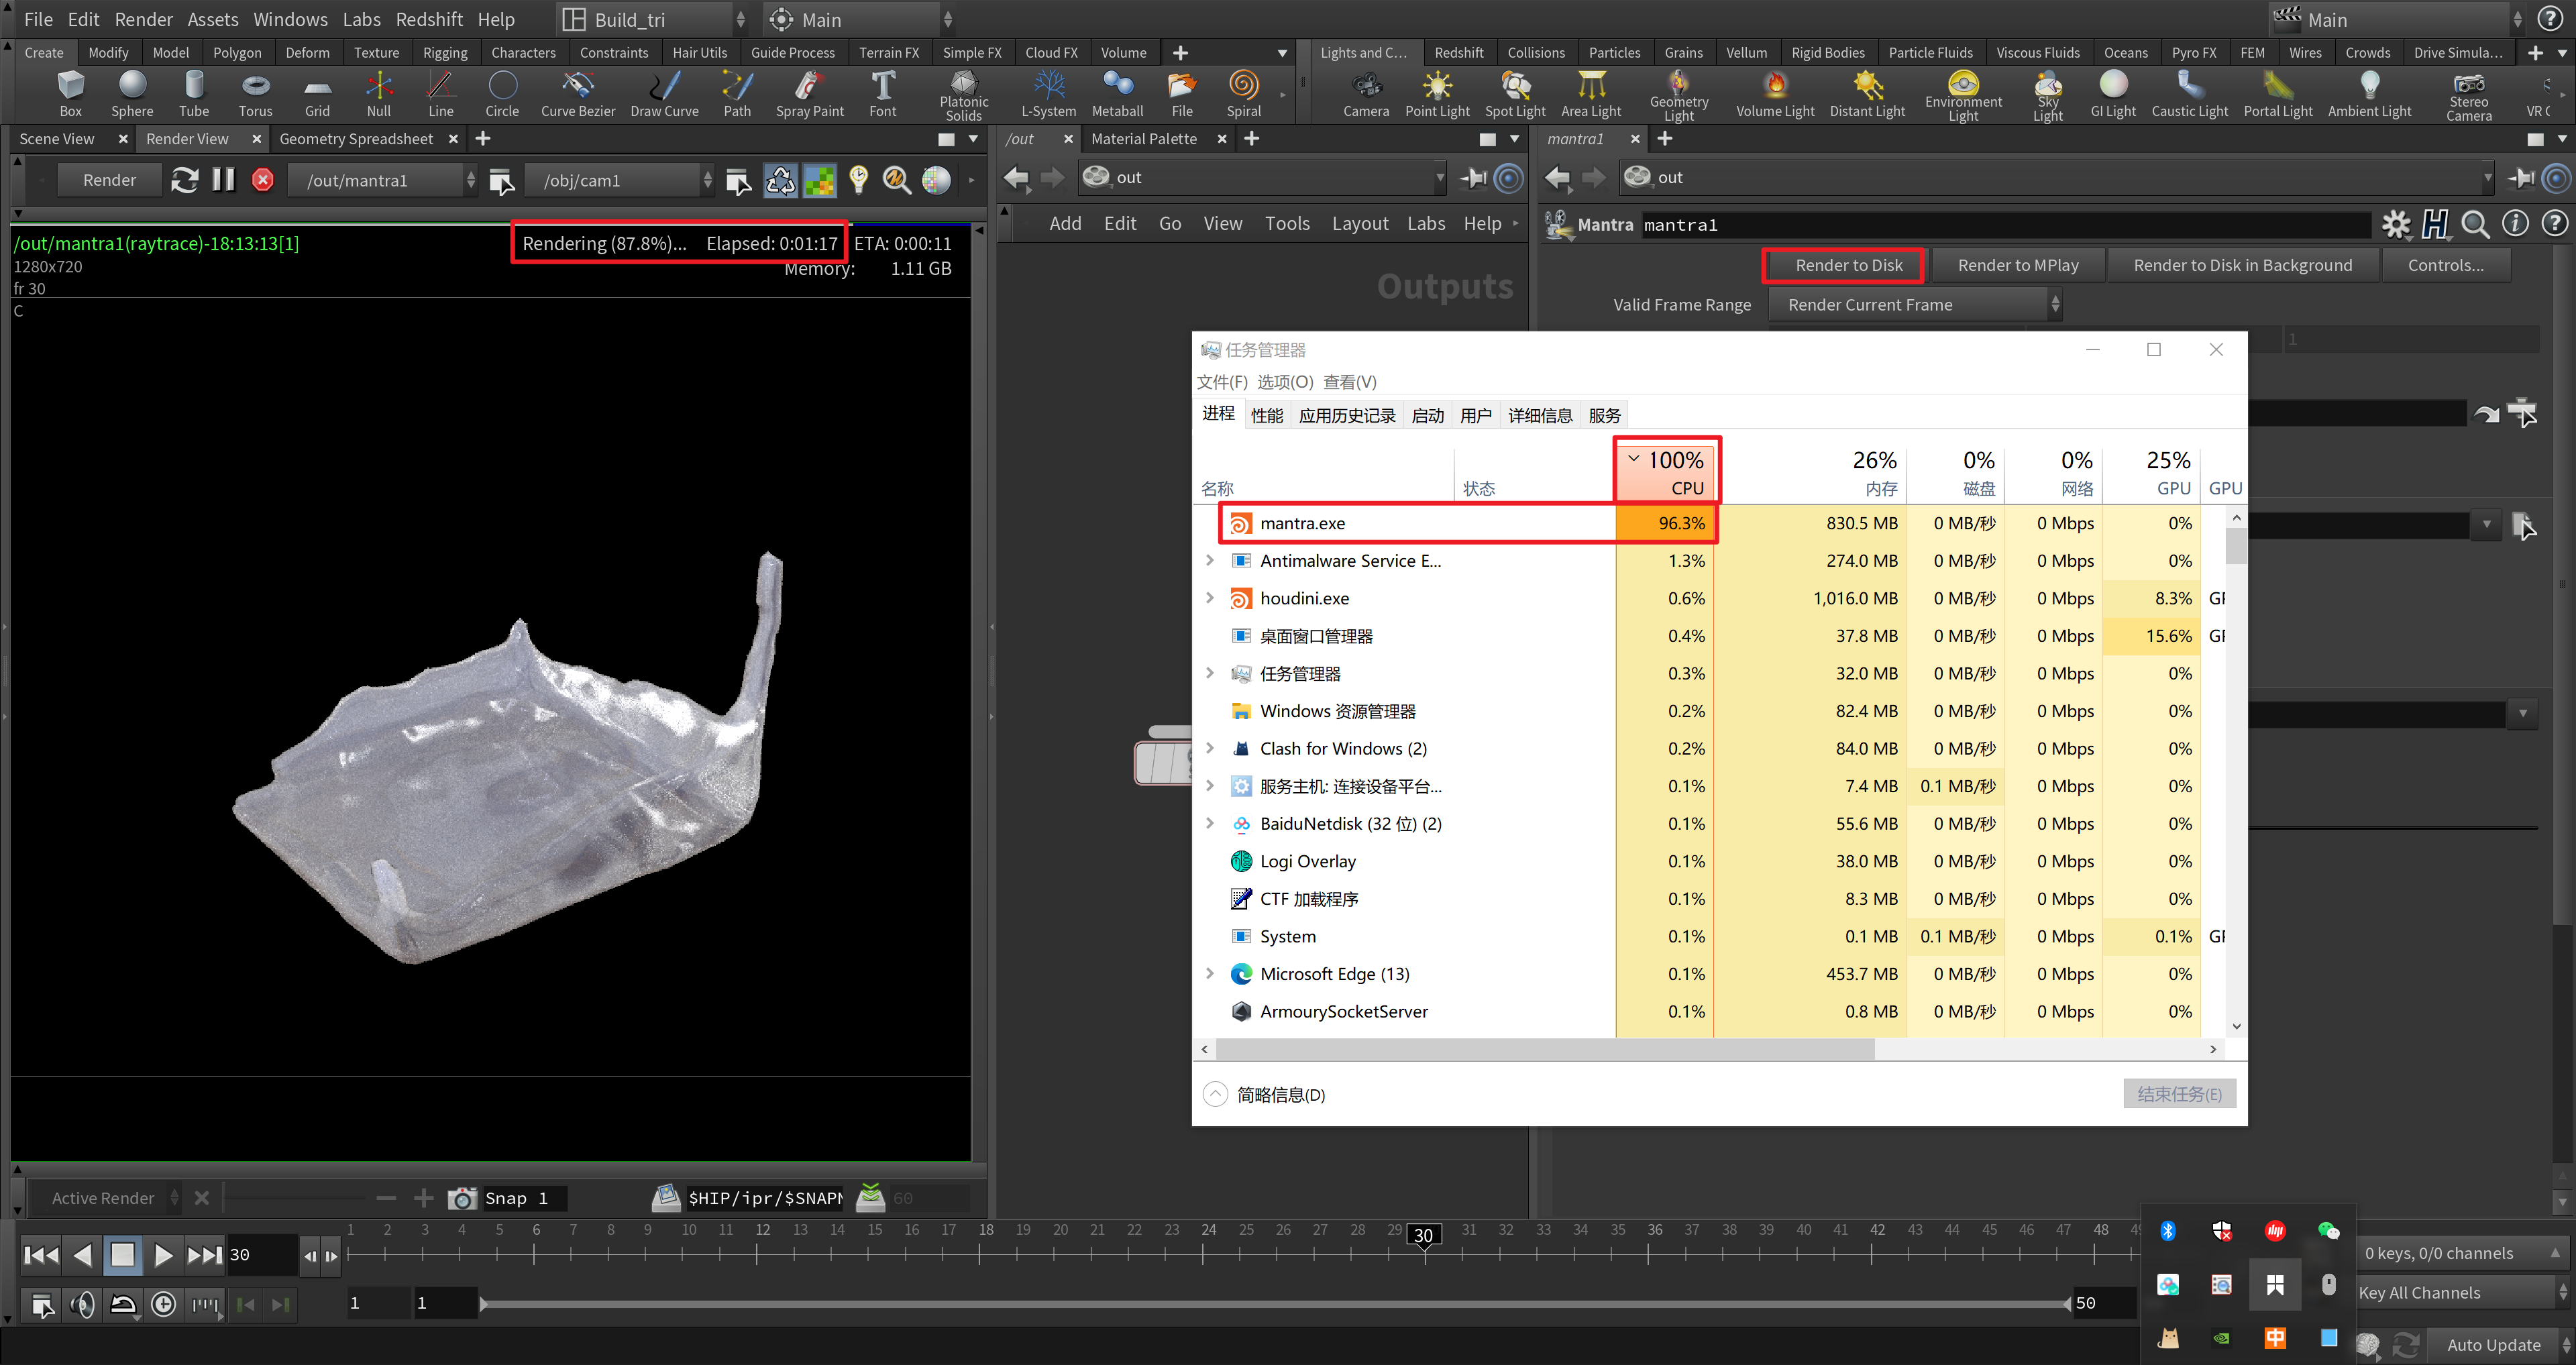Image resolution: width=2576 pixels, height=1365 pixels.
Task: Toggle the color sphere icon in Render View toolbar
Action: [x=936, y=180]
